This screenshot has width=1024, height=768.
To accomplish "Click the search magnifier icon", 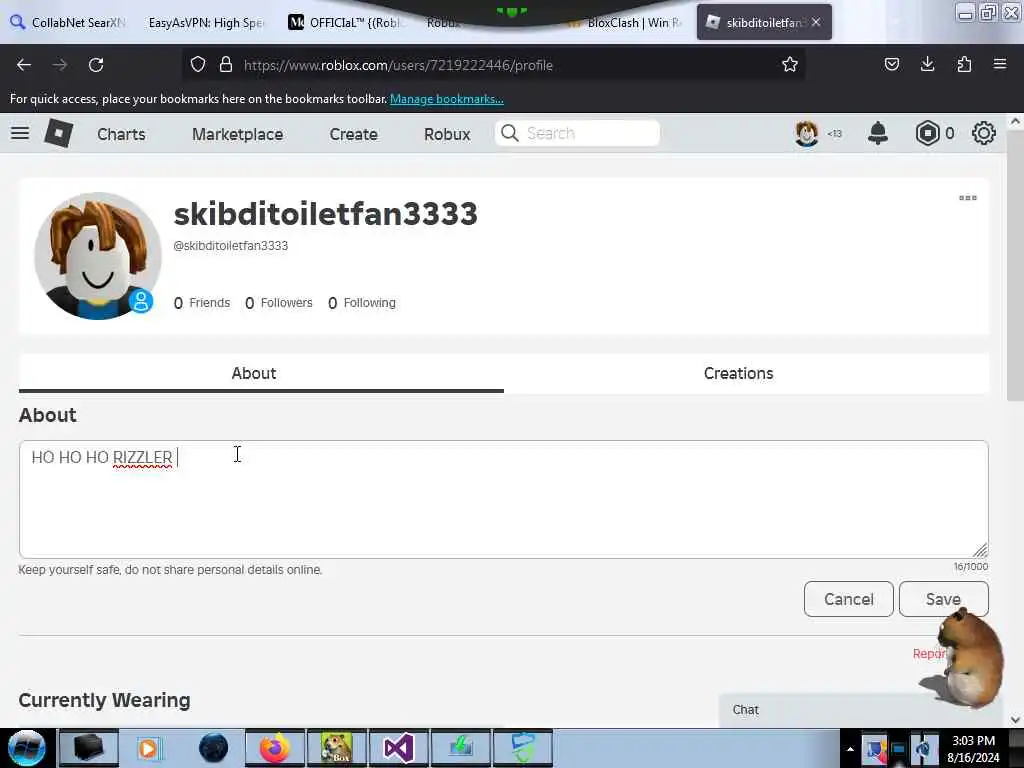I will point(510,133).
